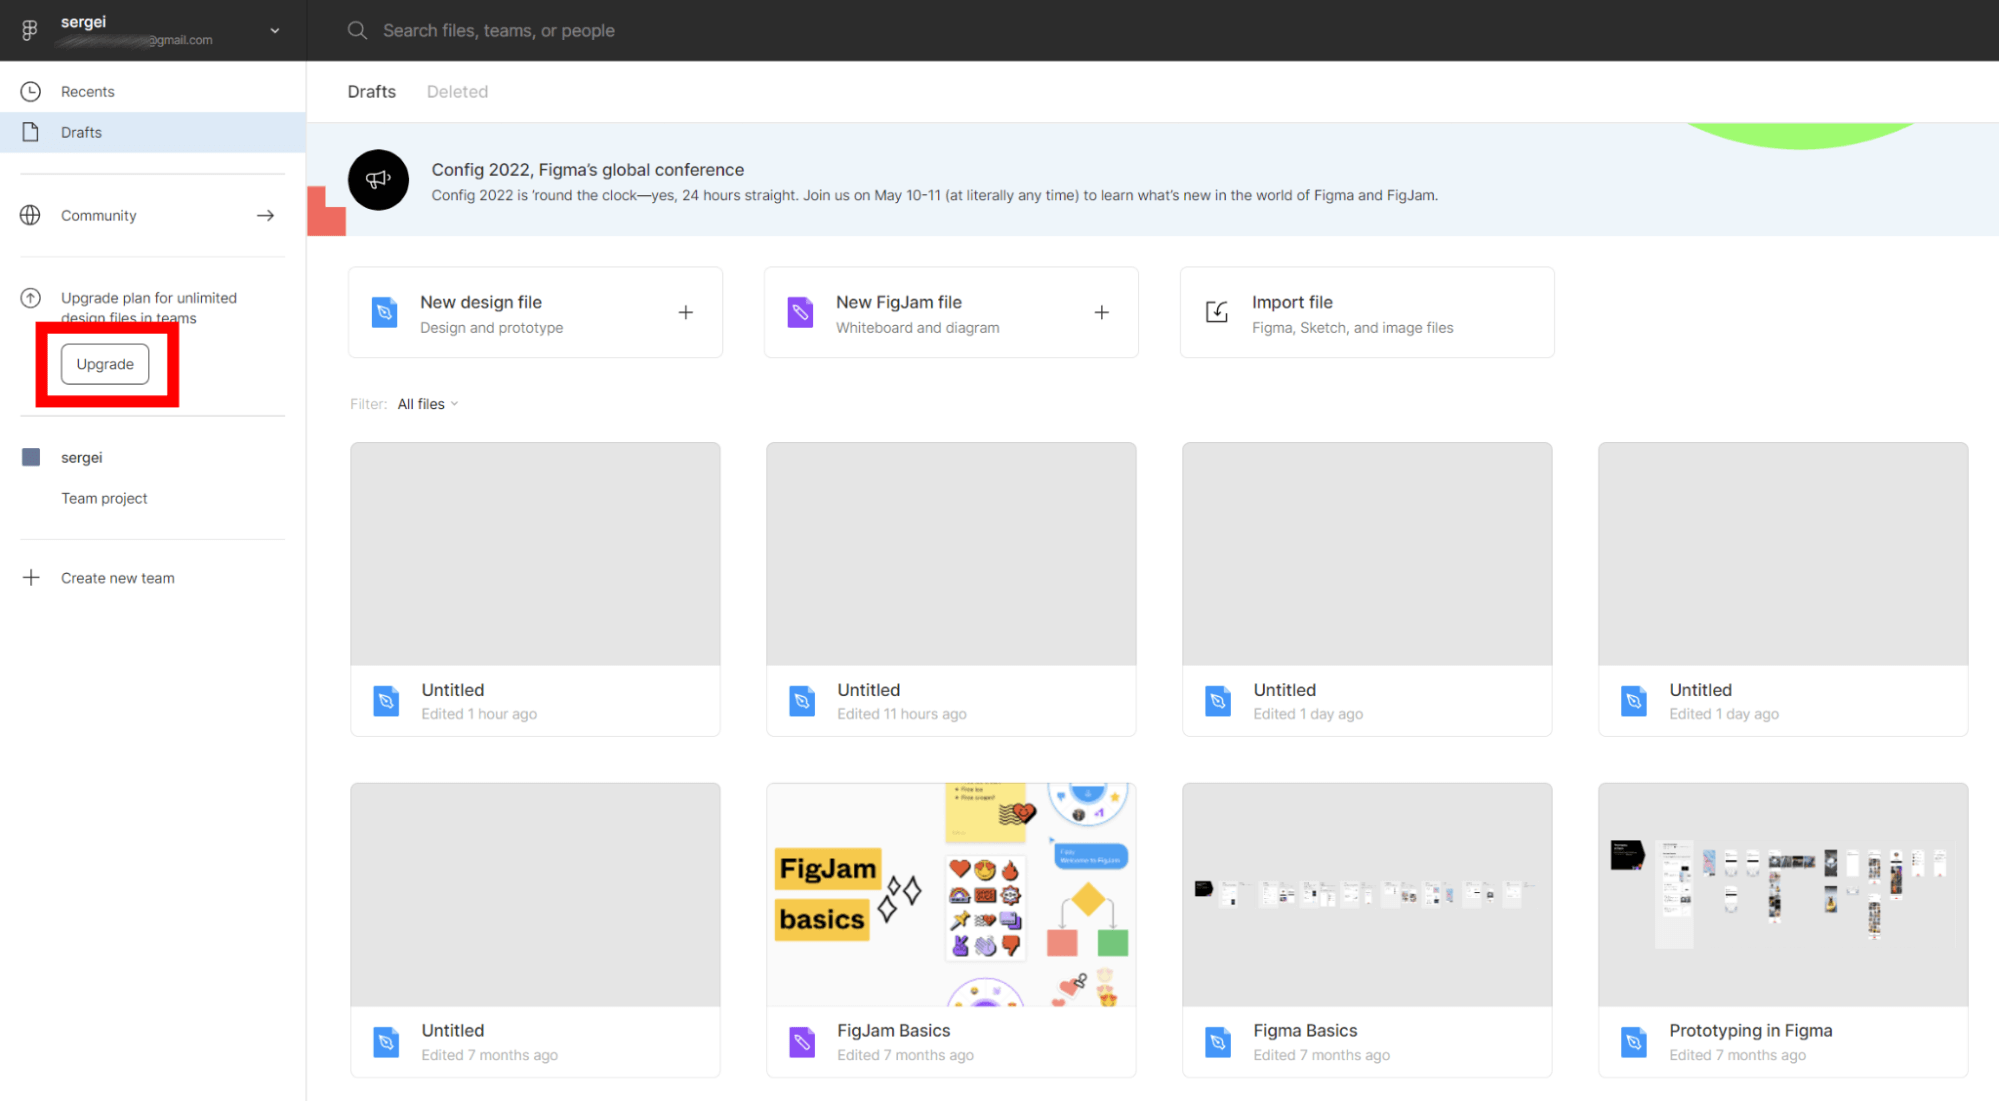Image resolution: width=1999 pixels, height=1102 pixels.
Task: Click the Create new team icon
Action: click(30, 577)
